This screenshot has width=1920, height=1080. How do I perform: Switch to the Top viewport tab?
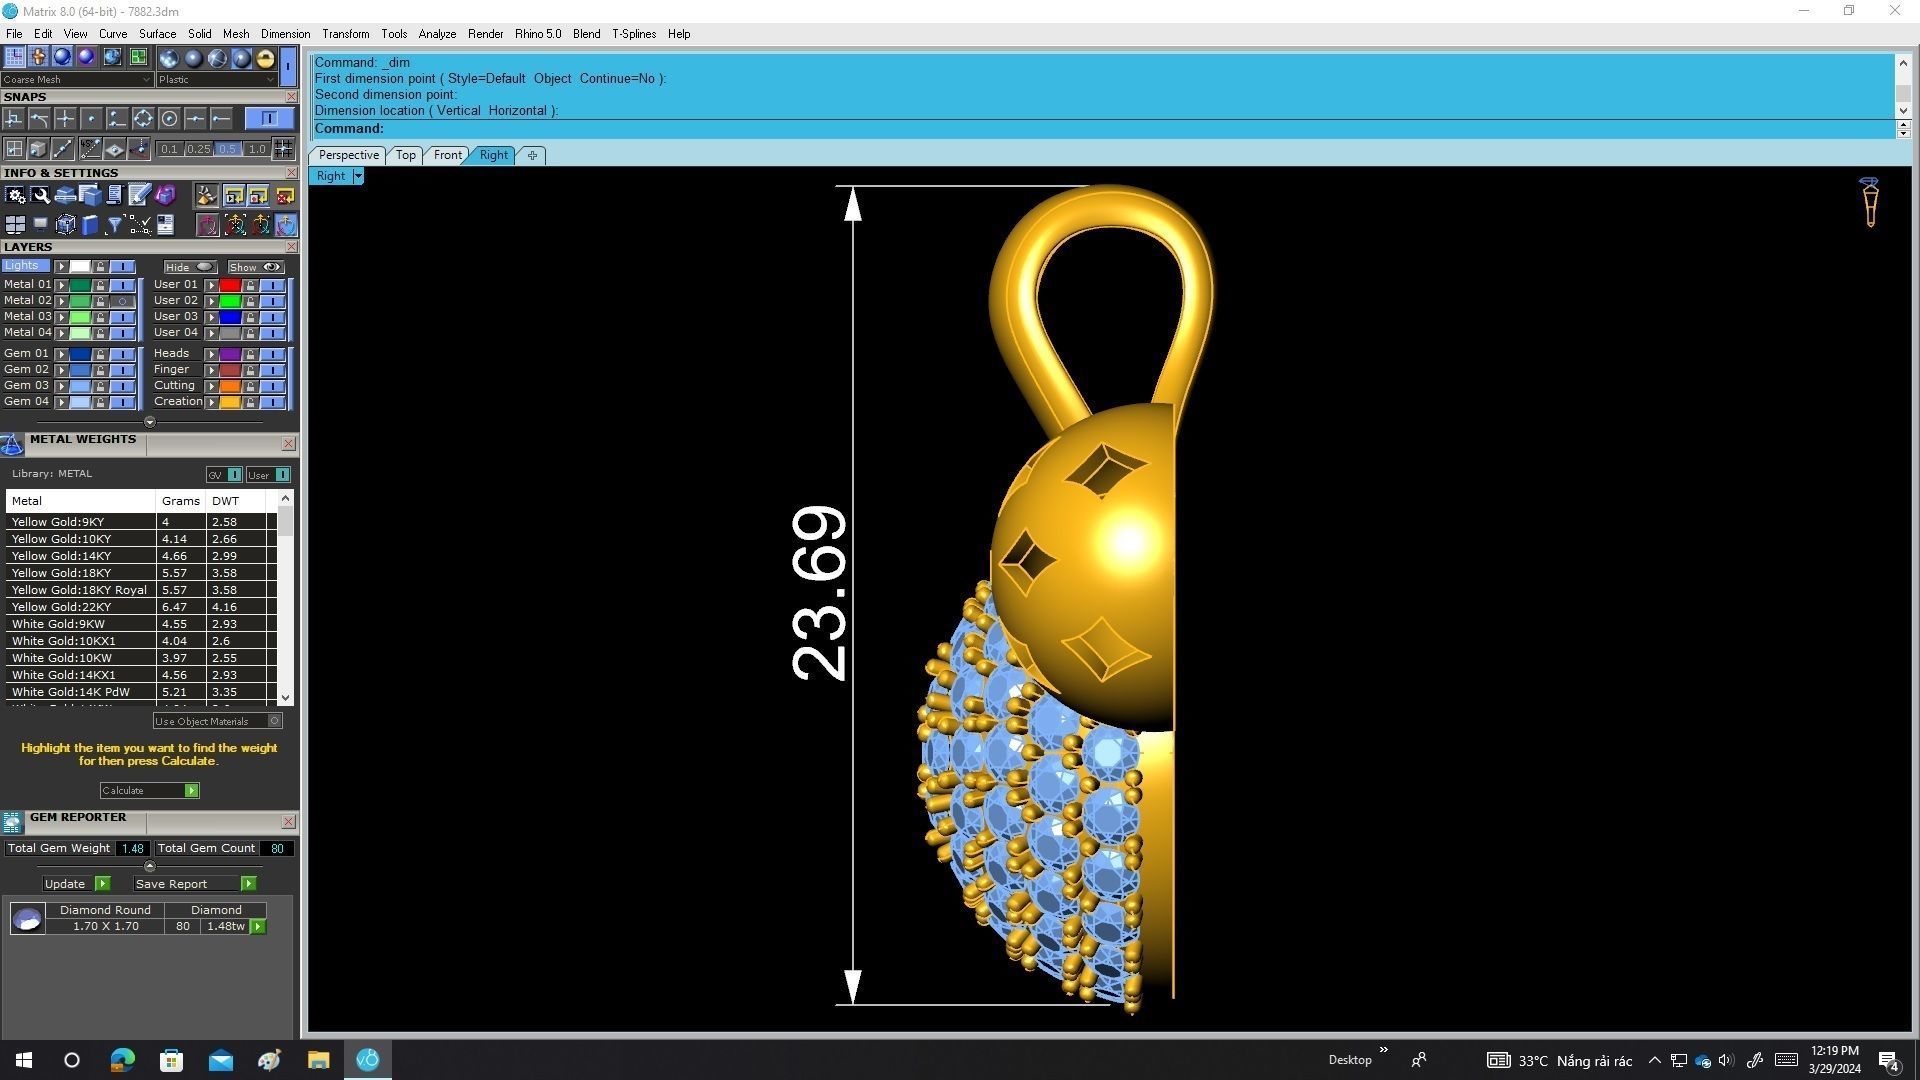pos(405,155)
